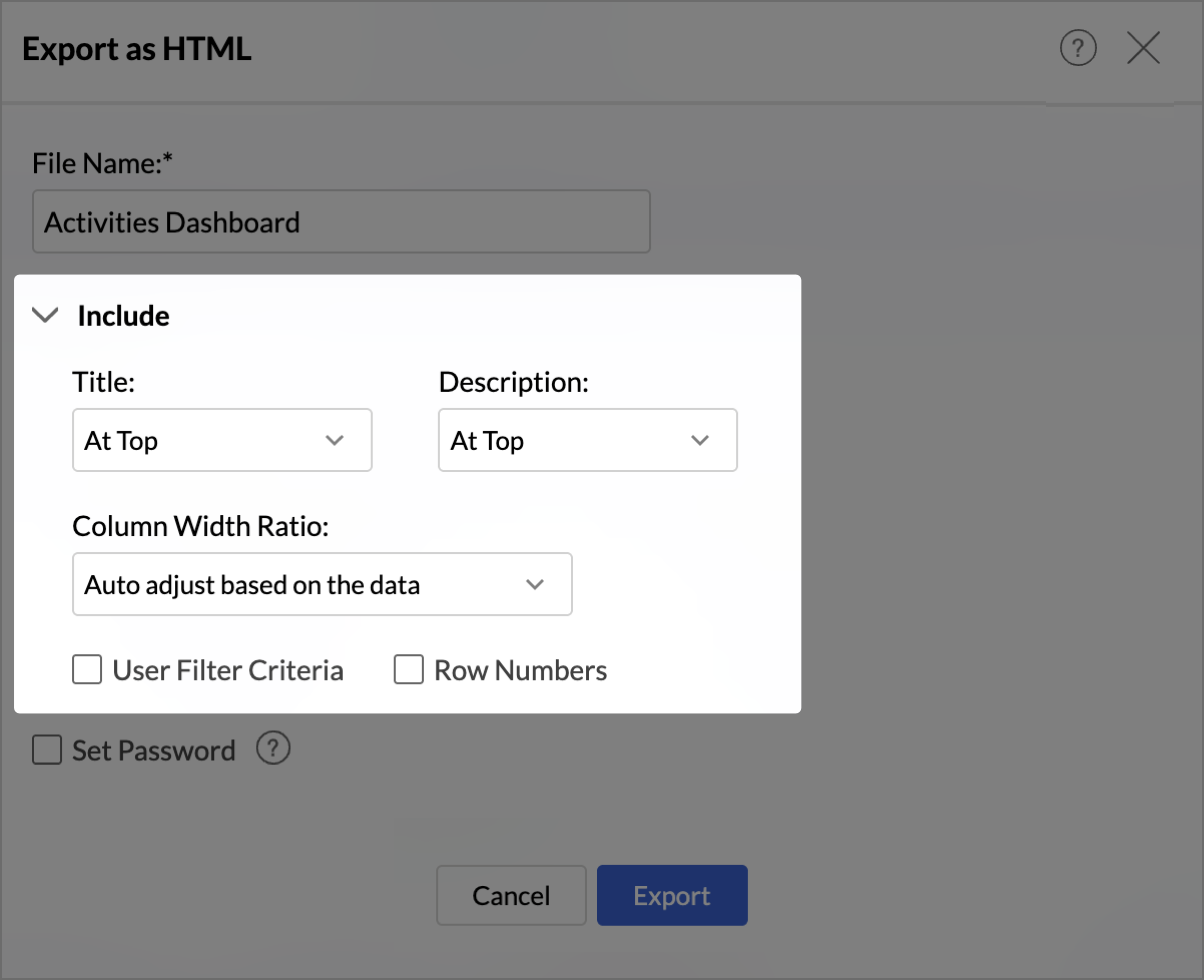
Task: Click the "User Filter Criteria" label text
Action: 228,670
